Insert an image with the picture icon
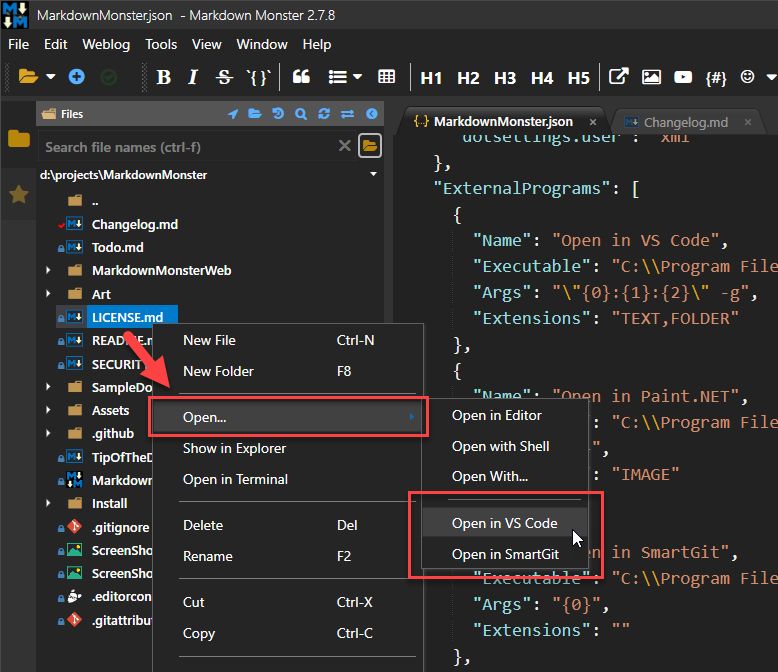778x672 pixels. (651, 77)
